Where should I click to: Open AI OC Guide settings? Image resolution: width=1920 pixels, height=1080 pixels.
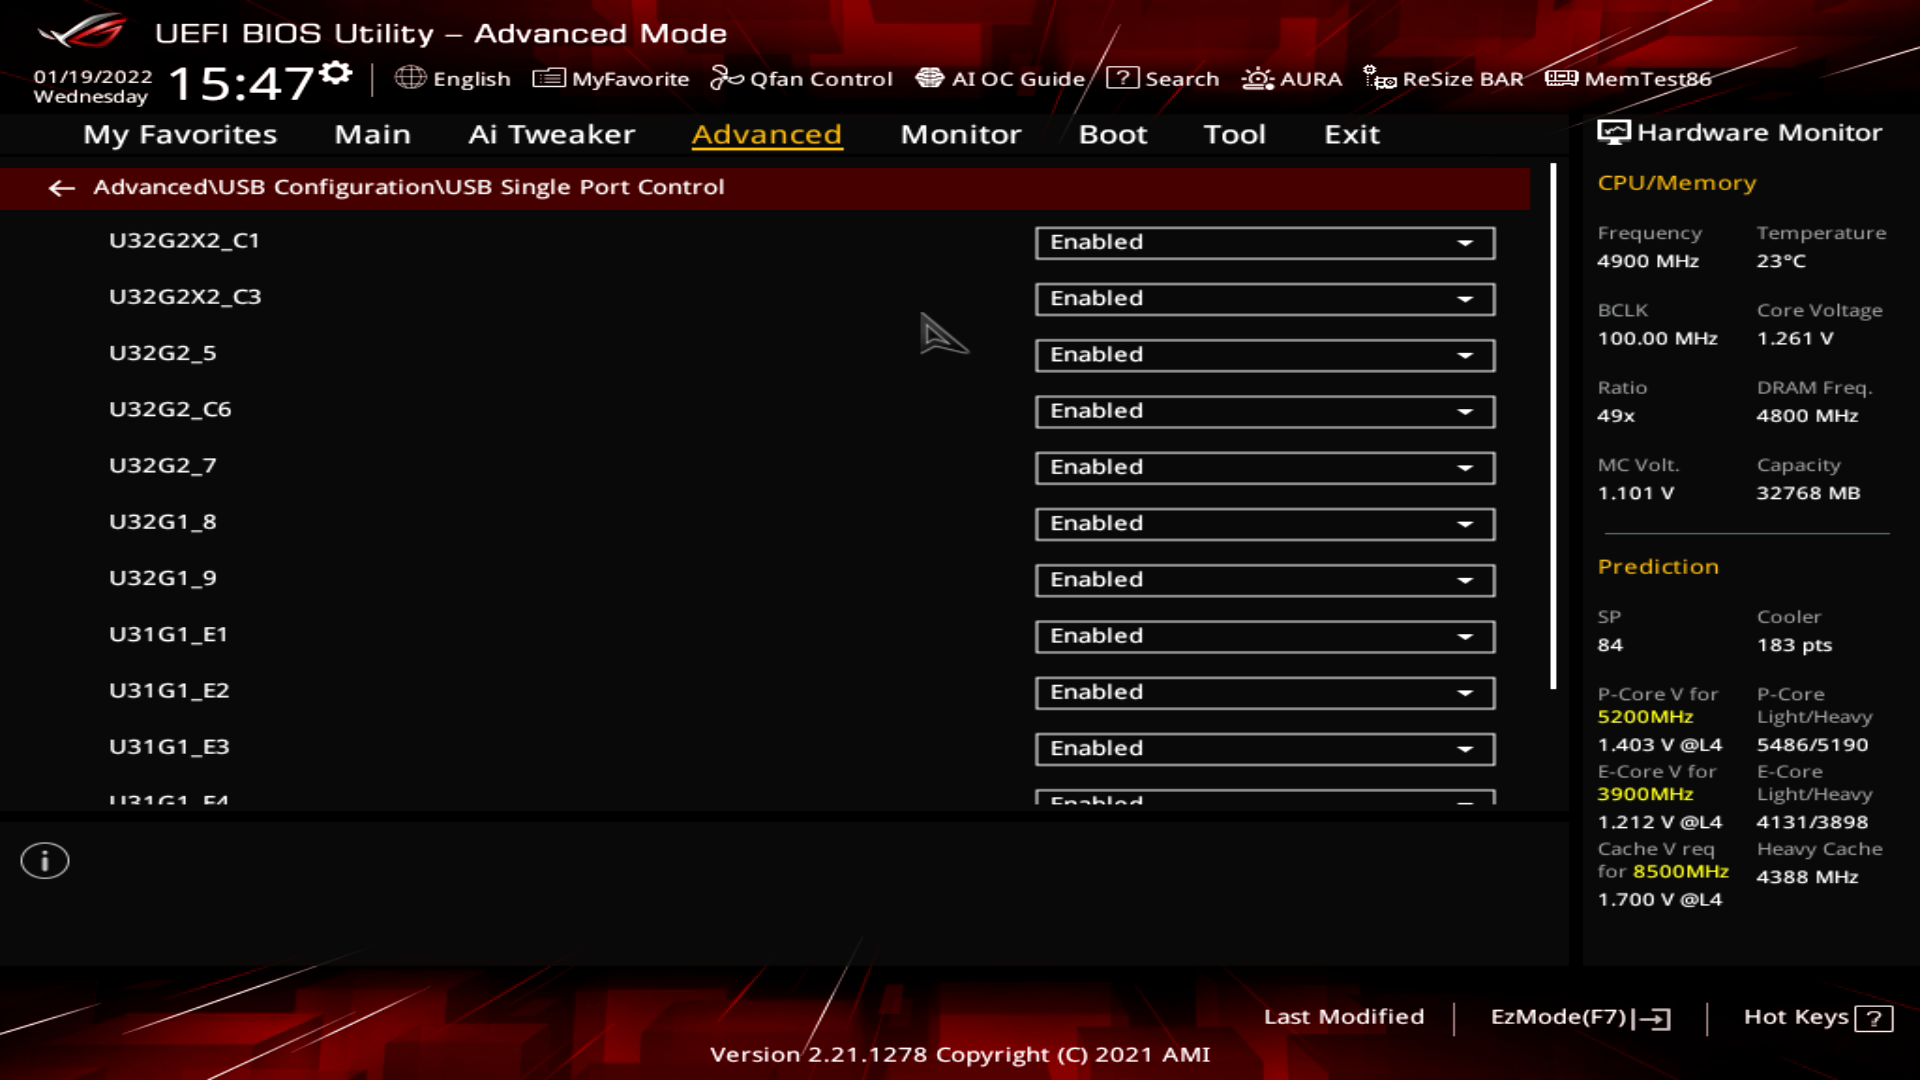[x=1004, y=78]
